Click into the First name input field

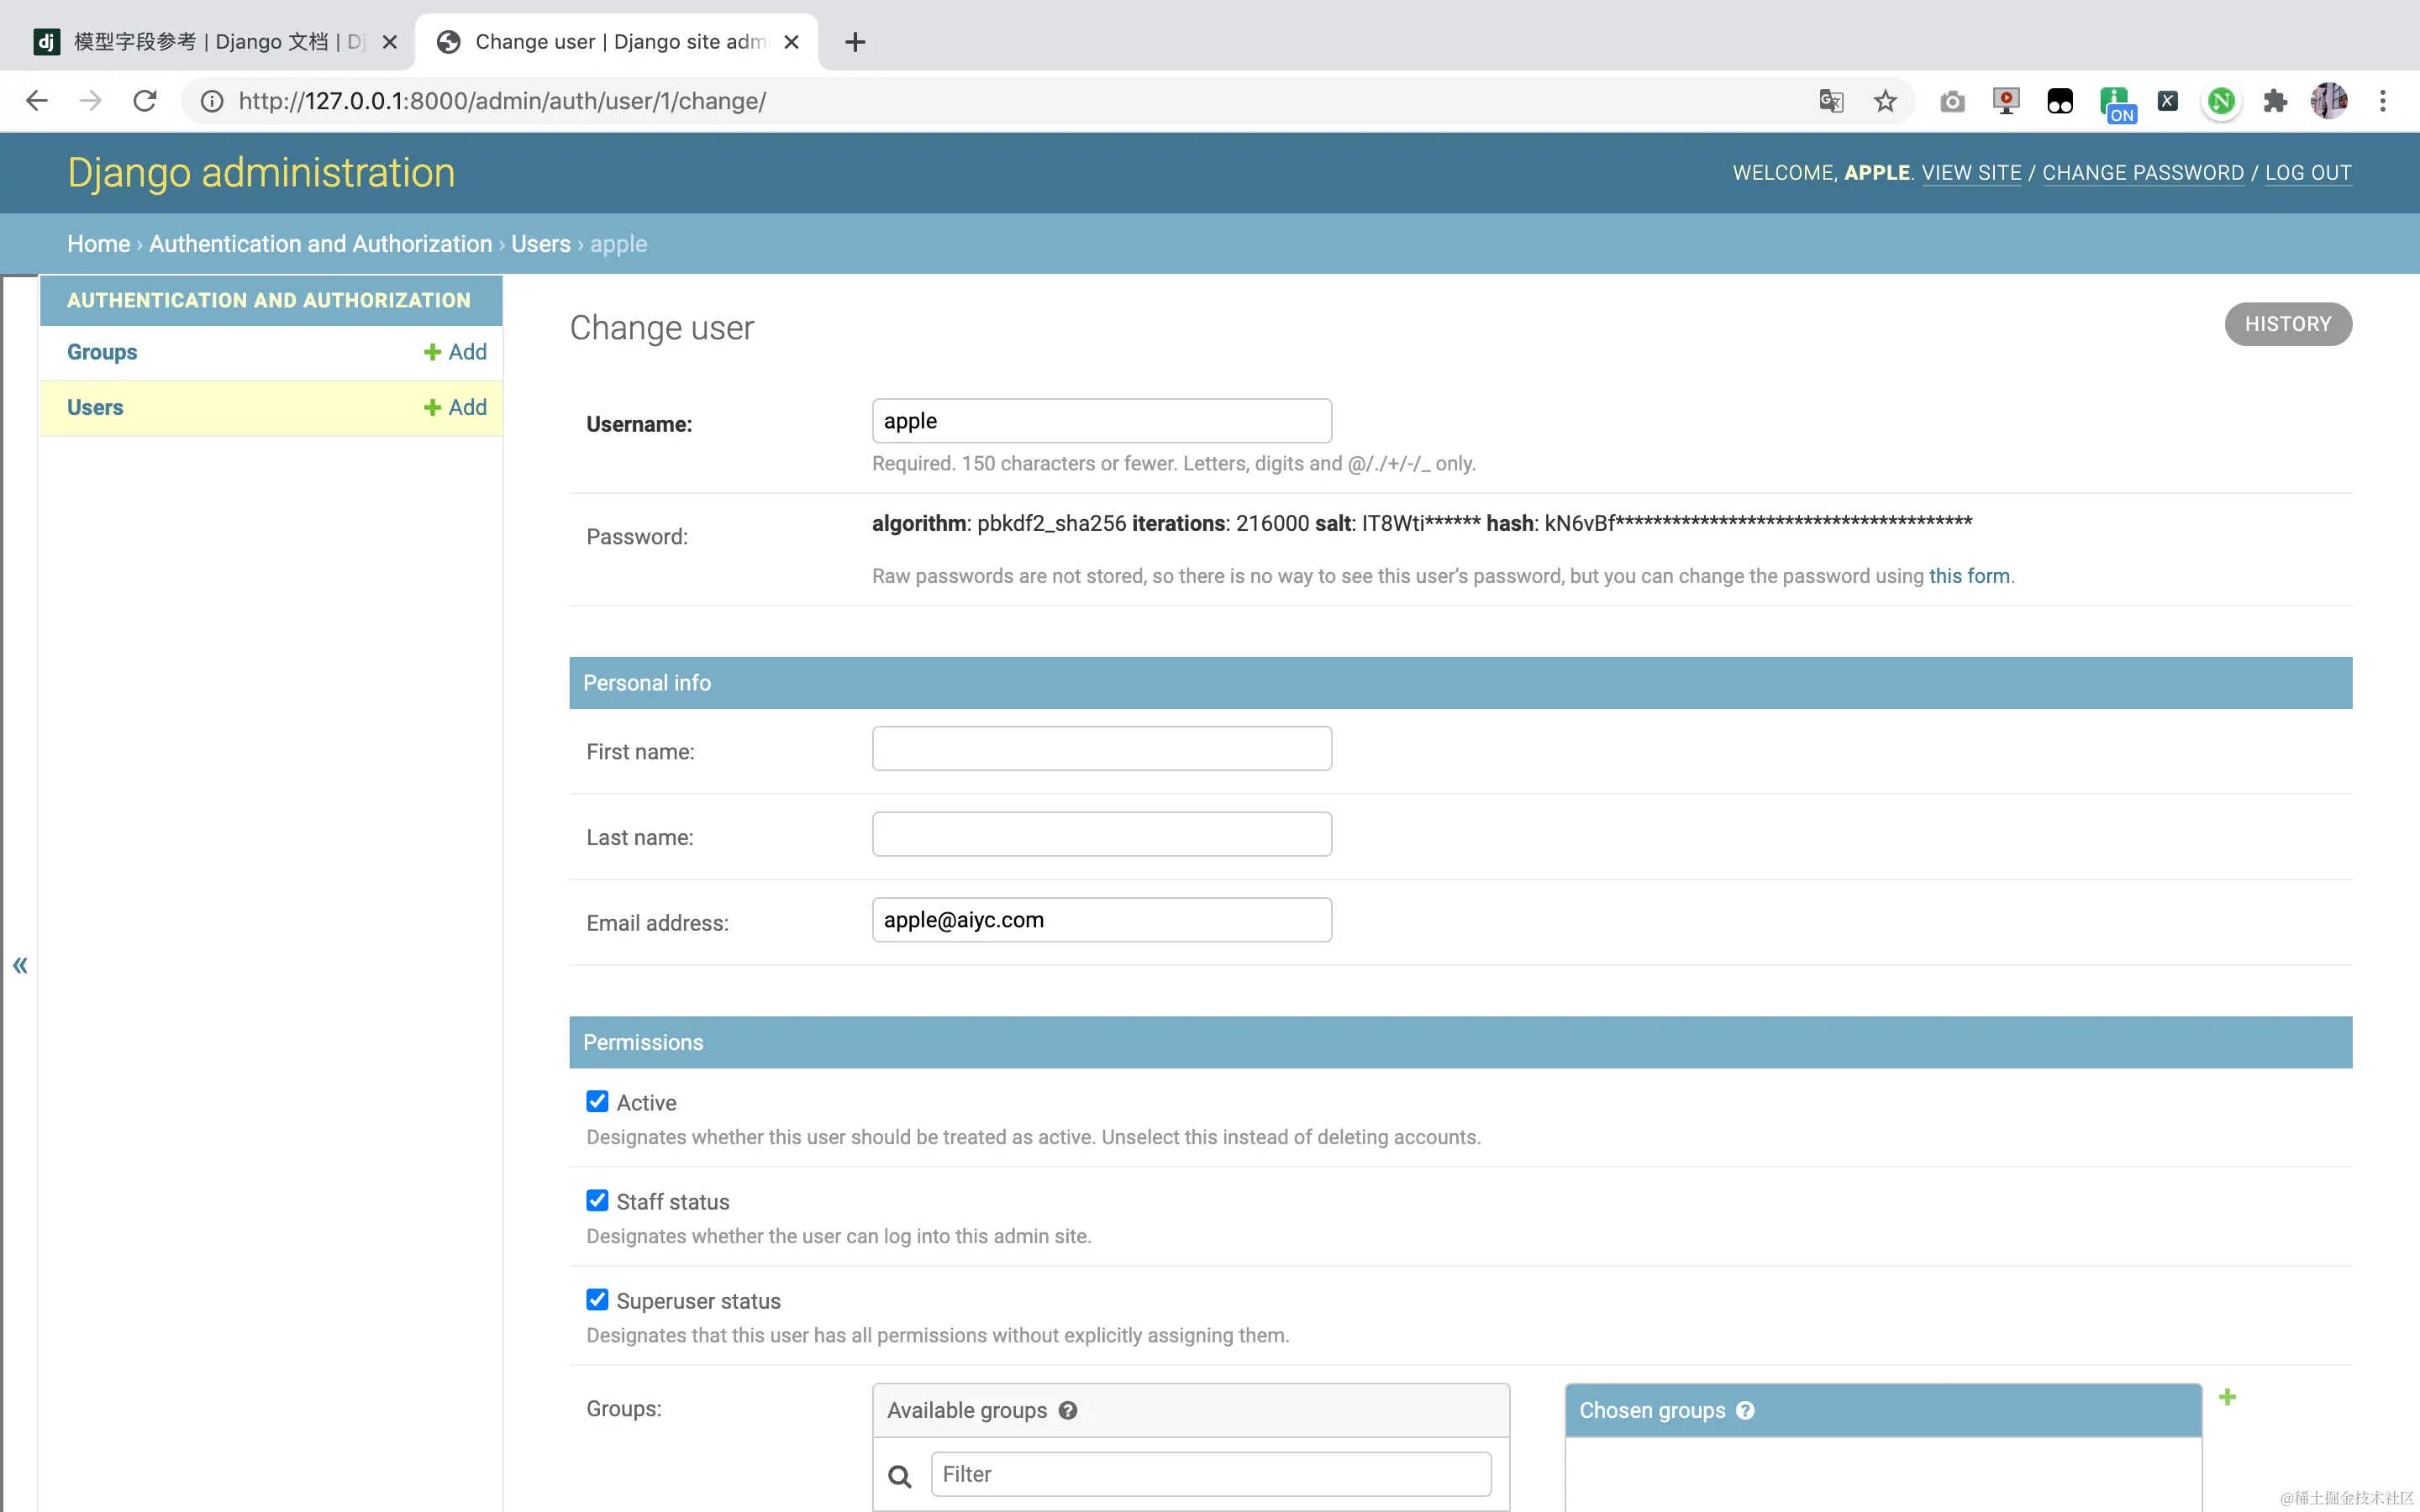tap(1101, 749)
